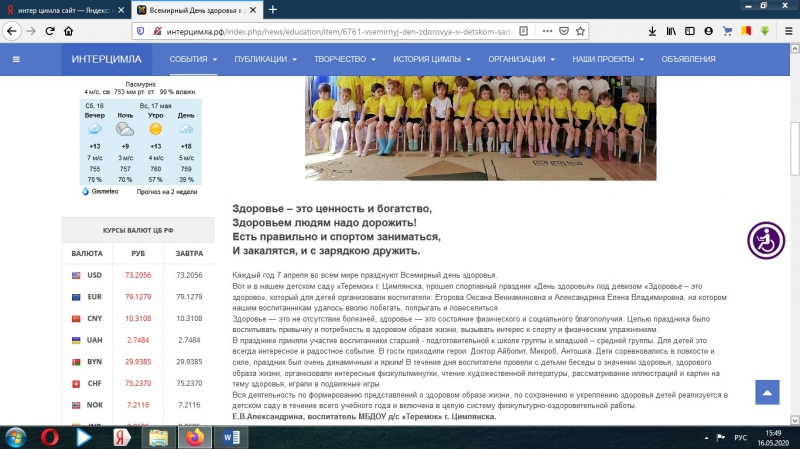Click the kindergarten children group photo
Image resolution: width=800 pixels, height=449 pixels.
click(481, 128)
